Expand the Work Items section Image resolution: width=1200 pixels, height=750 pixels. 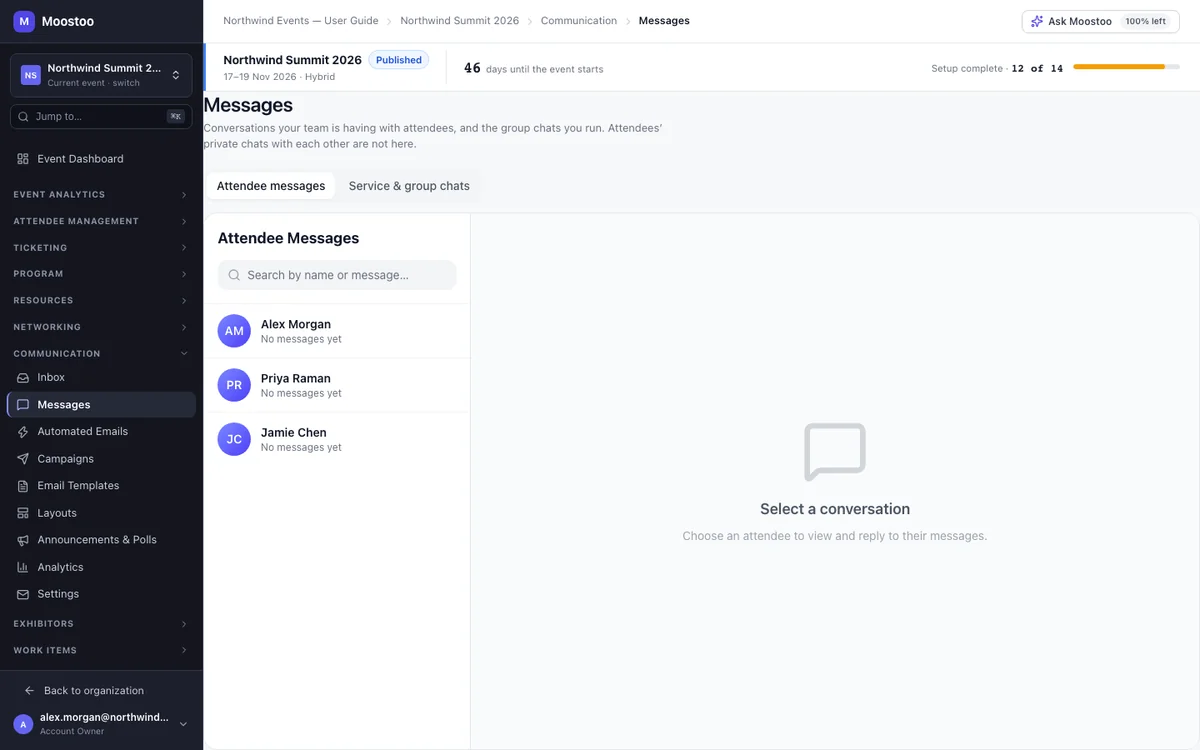(x=101, y=651)
